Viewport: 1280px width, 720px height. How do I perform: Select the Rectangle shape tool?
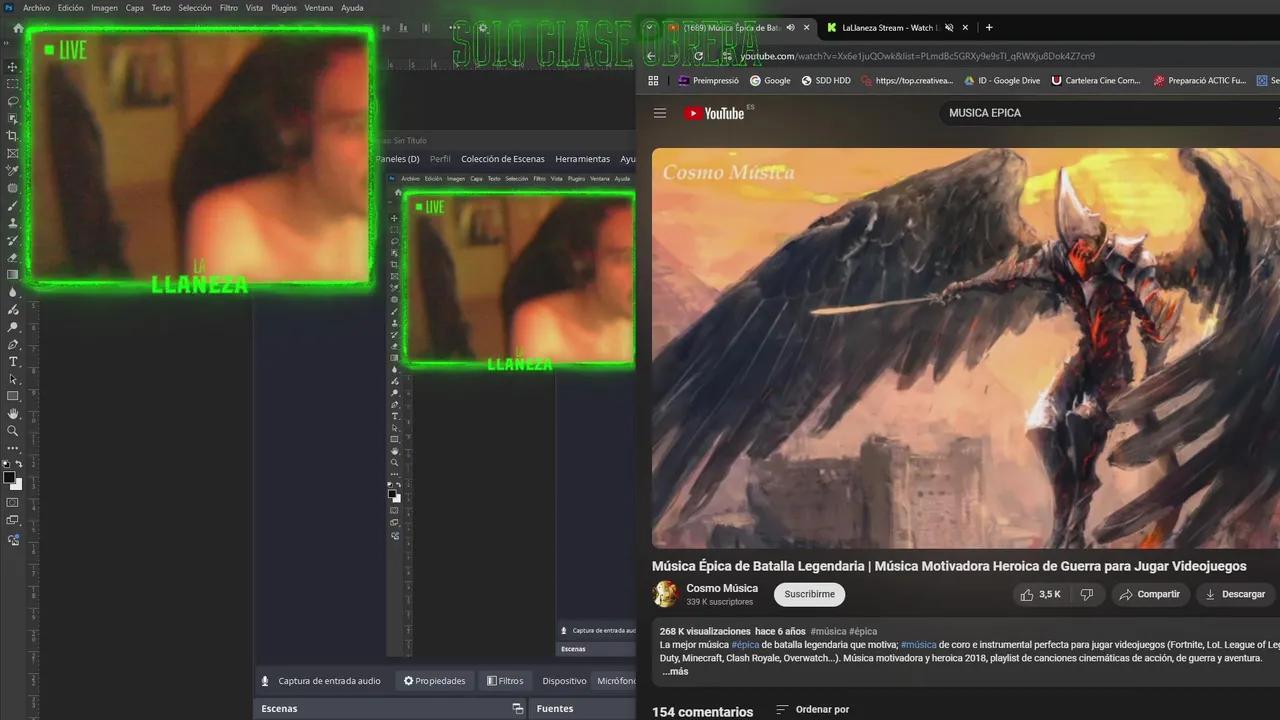pyautogui.click(x=13, y=396)
